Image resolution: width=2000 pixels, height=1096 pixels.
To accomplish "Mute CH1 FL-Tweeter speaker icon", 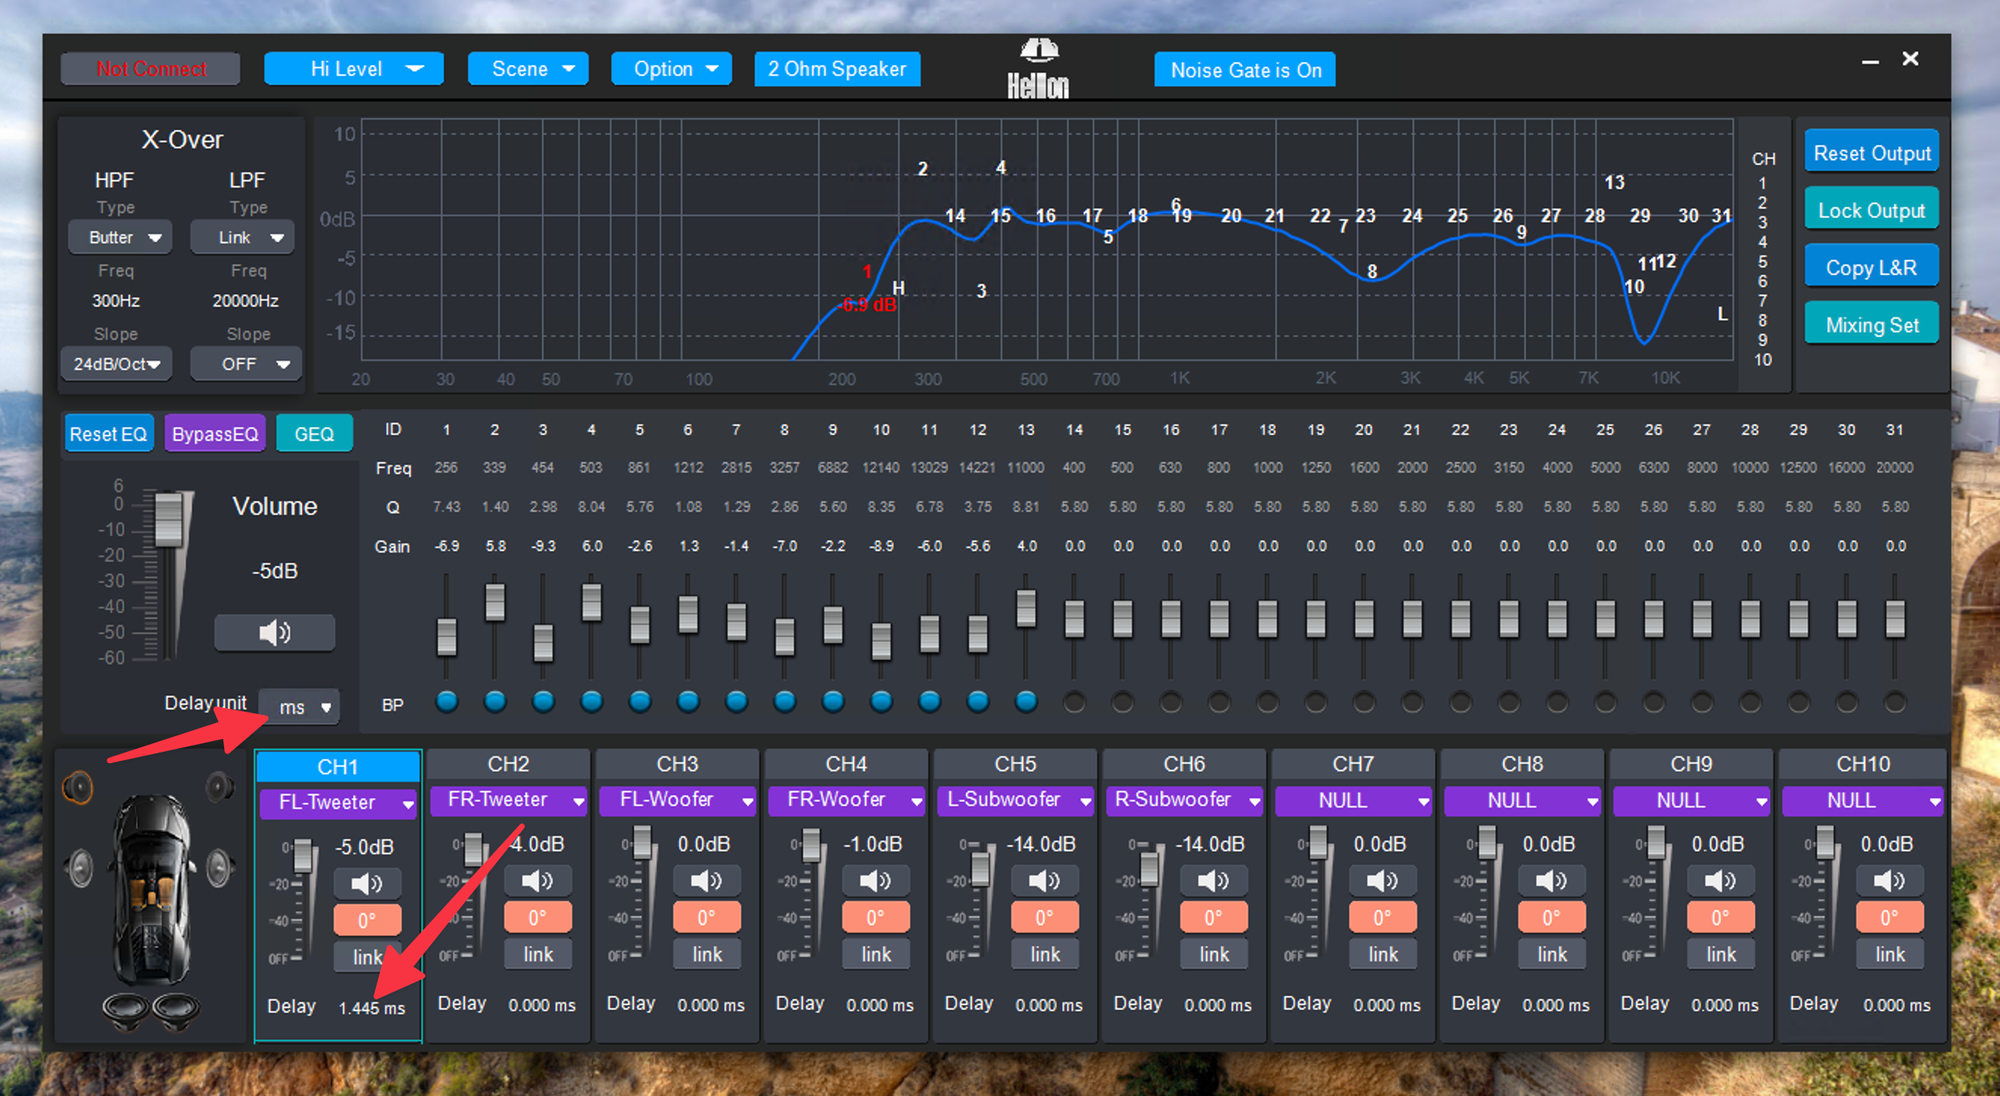I will pyautogui.click(x=366, y=883).
